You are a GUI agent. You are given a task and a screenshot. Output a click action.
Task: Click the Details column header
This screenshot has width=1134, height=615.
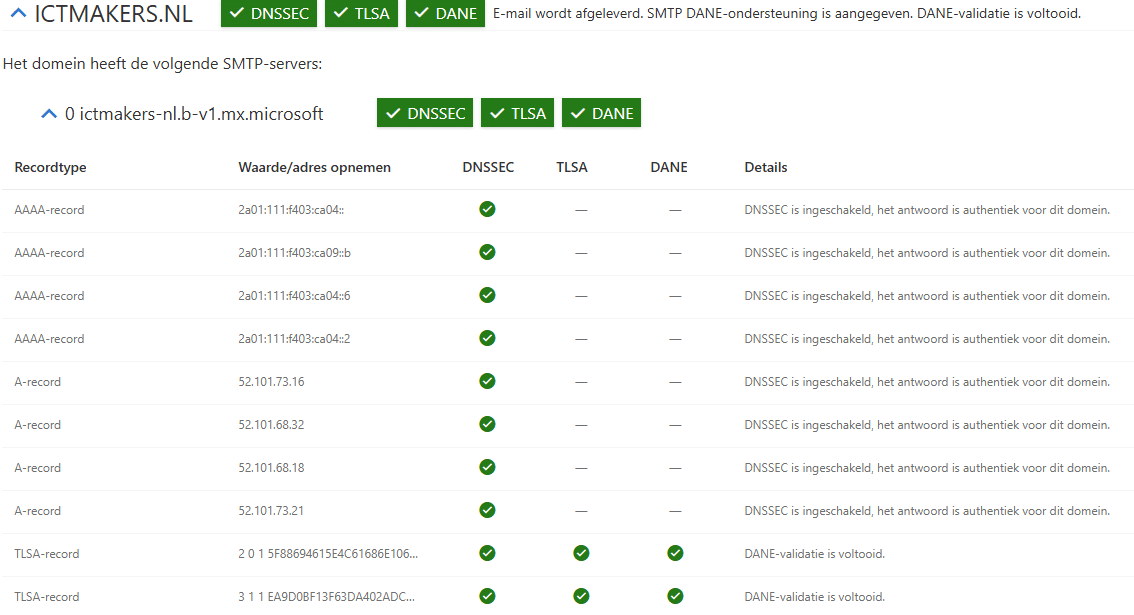coord(765,167)
